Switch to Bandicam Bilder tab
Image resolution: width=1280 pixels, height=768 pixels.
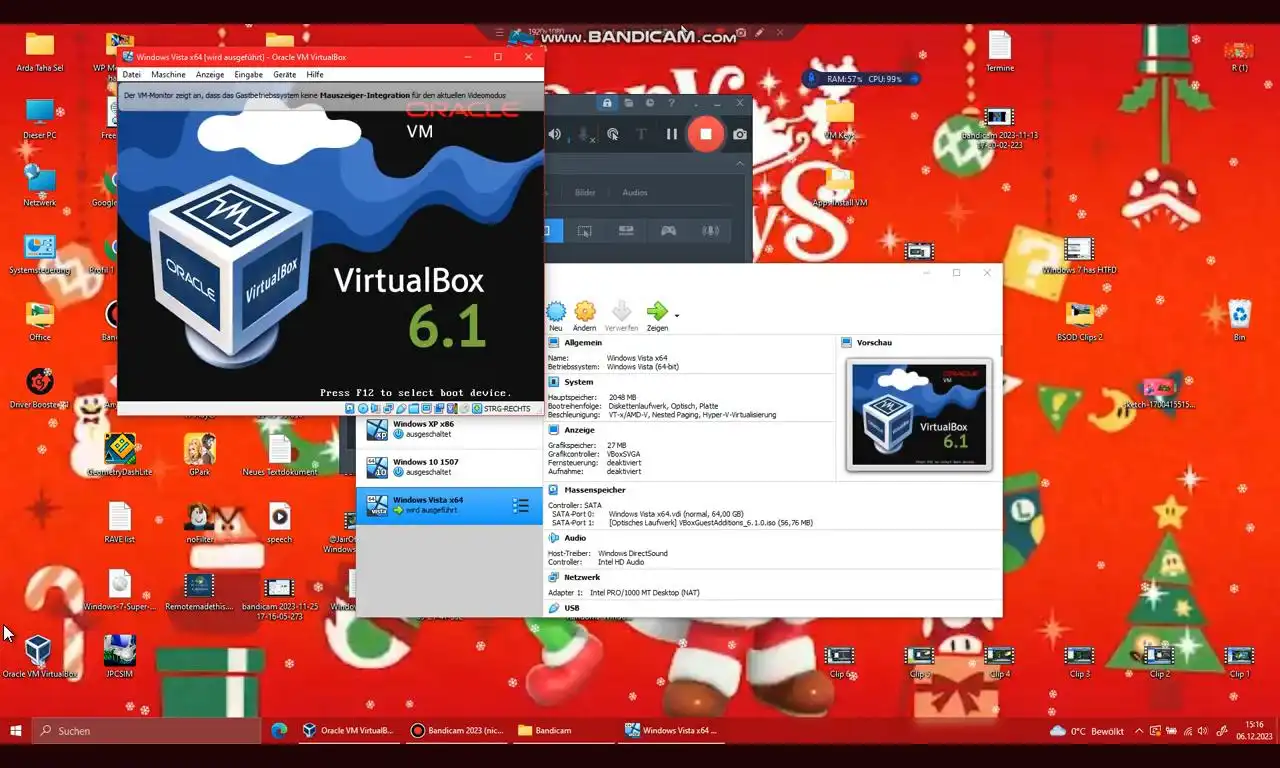tap(585, 192)
